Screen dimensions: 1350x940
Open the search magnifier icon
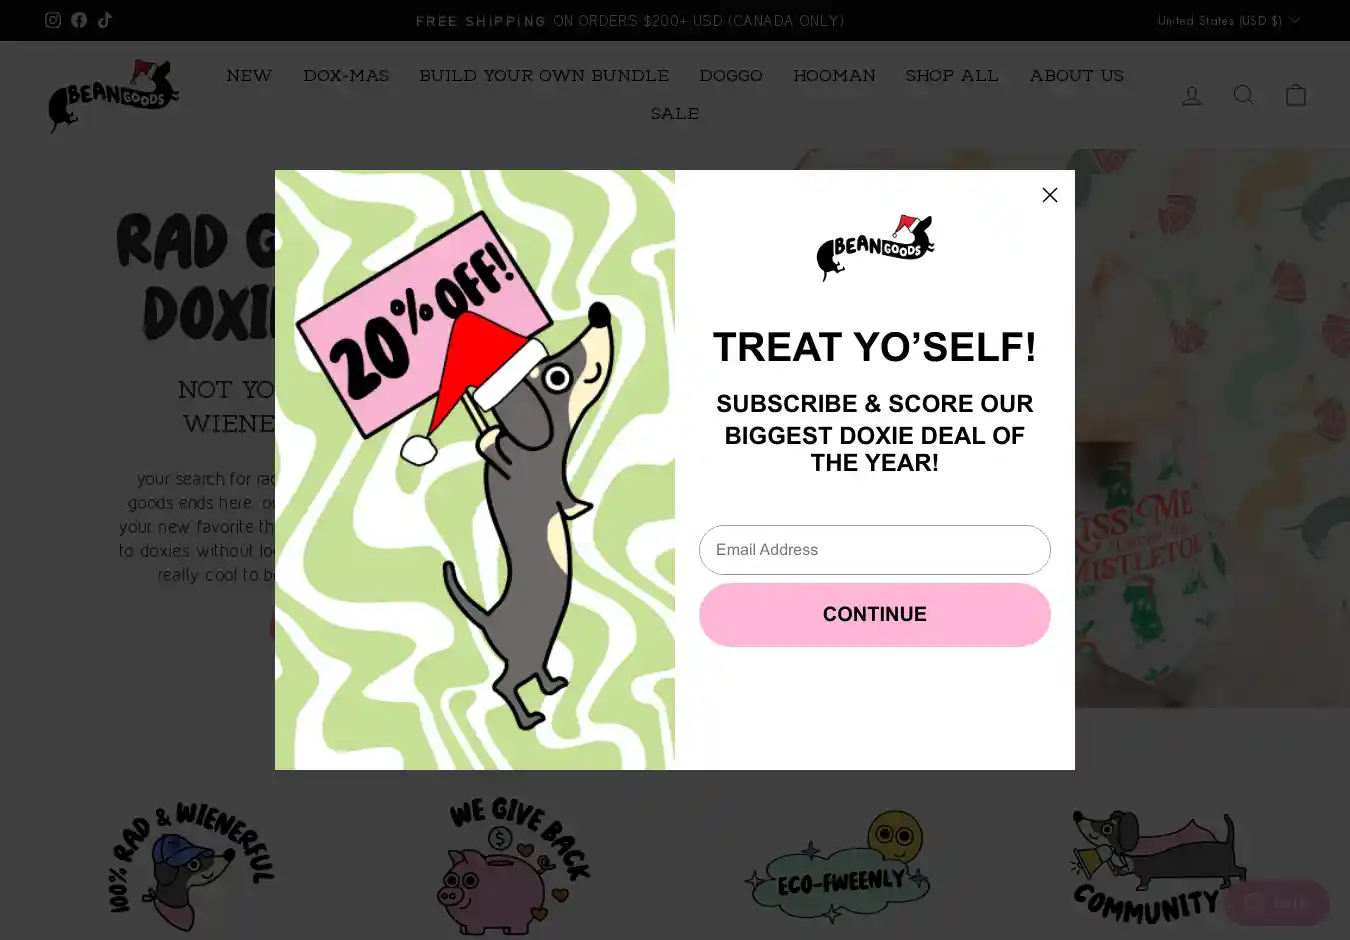pos(1244,95)
